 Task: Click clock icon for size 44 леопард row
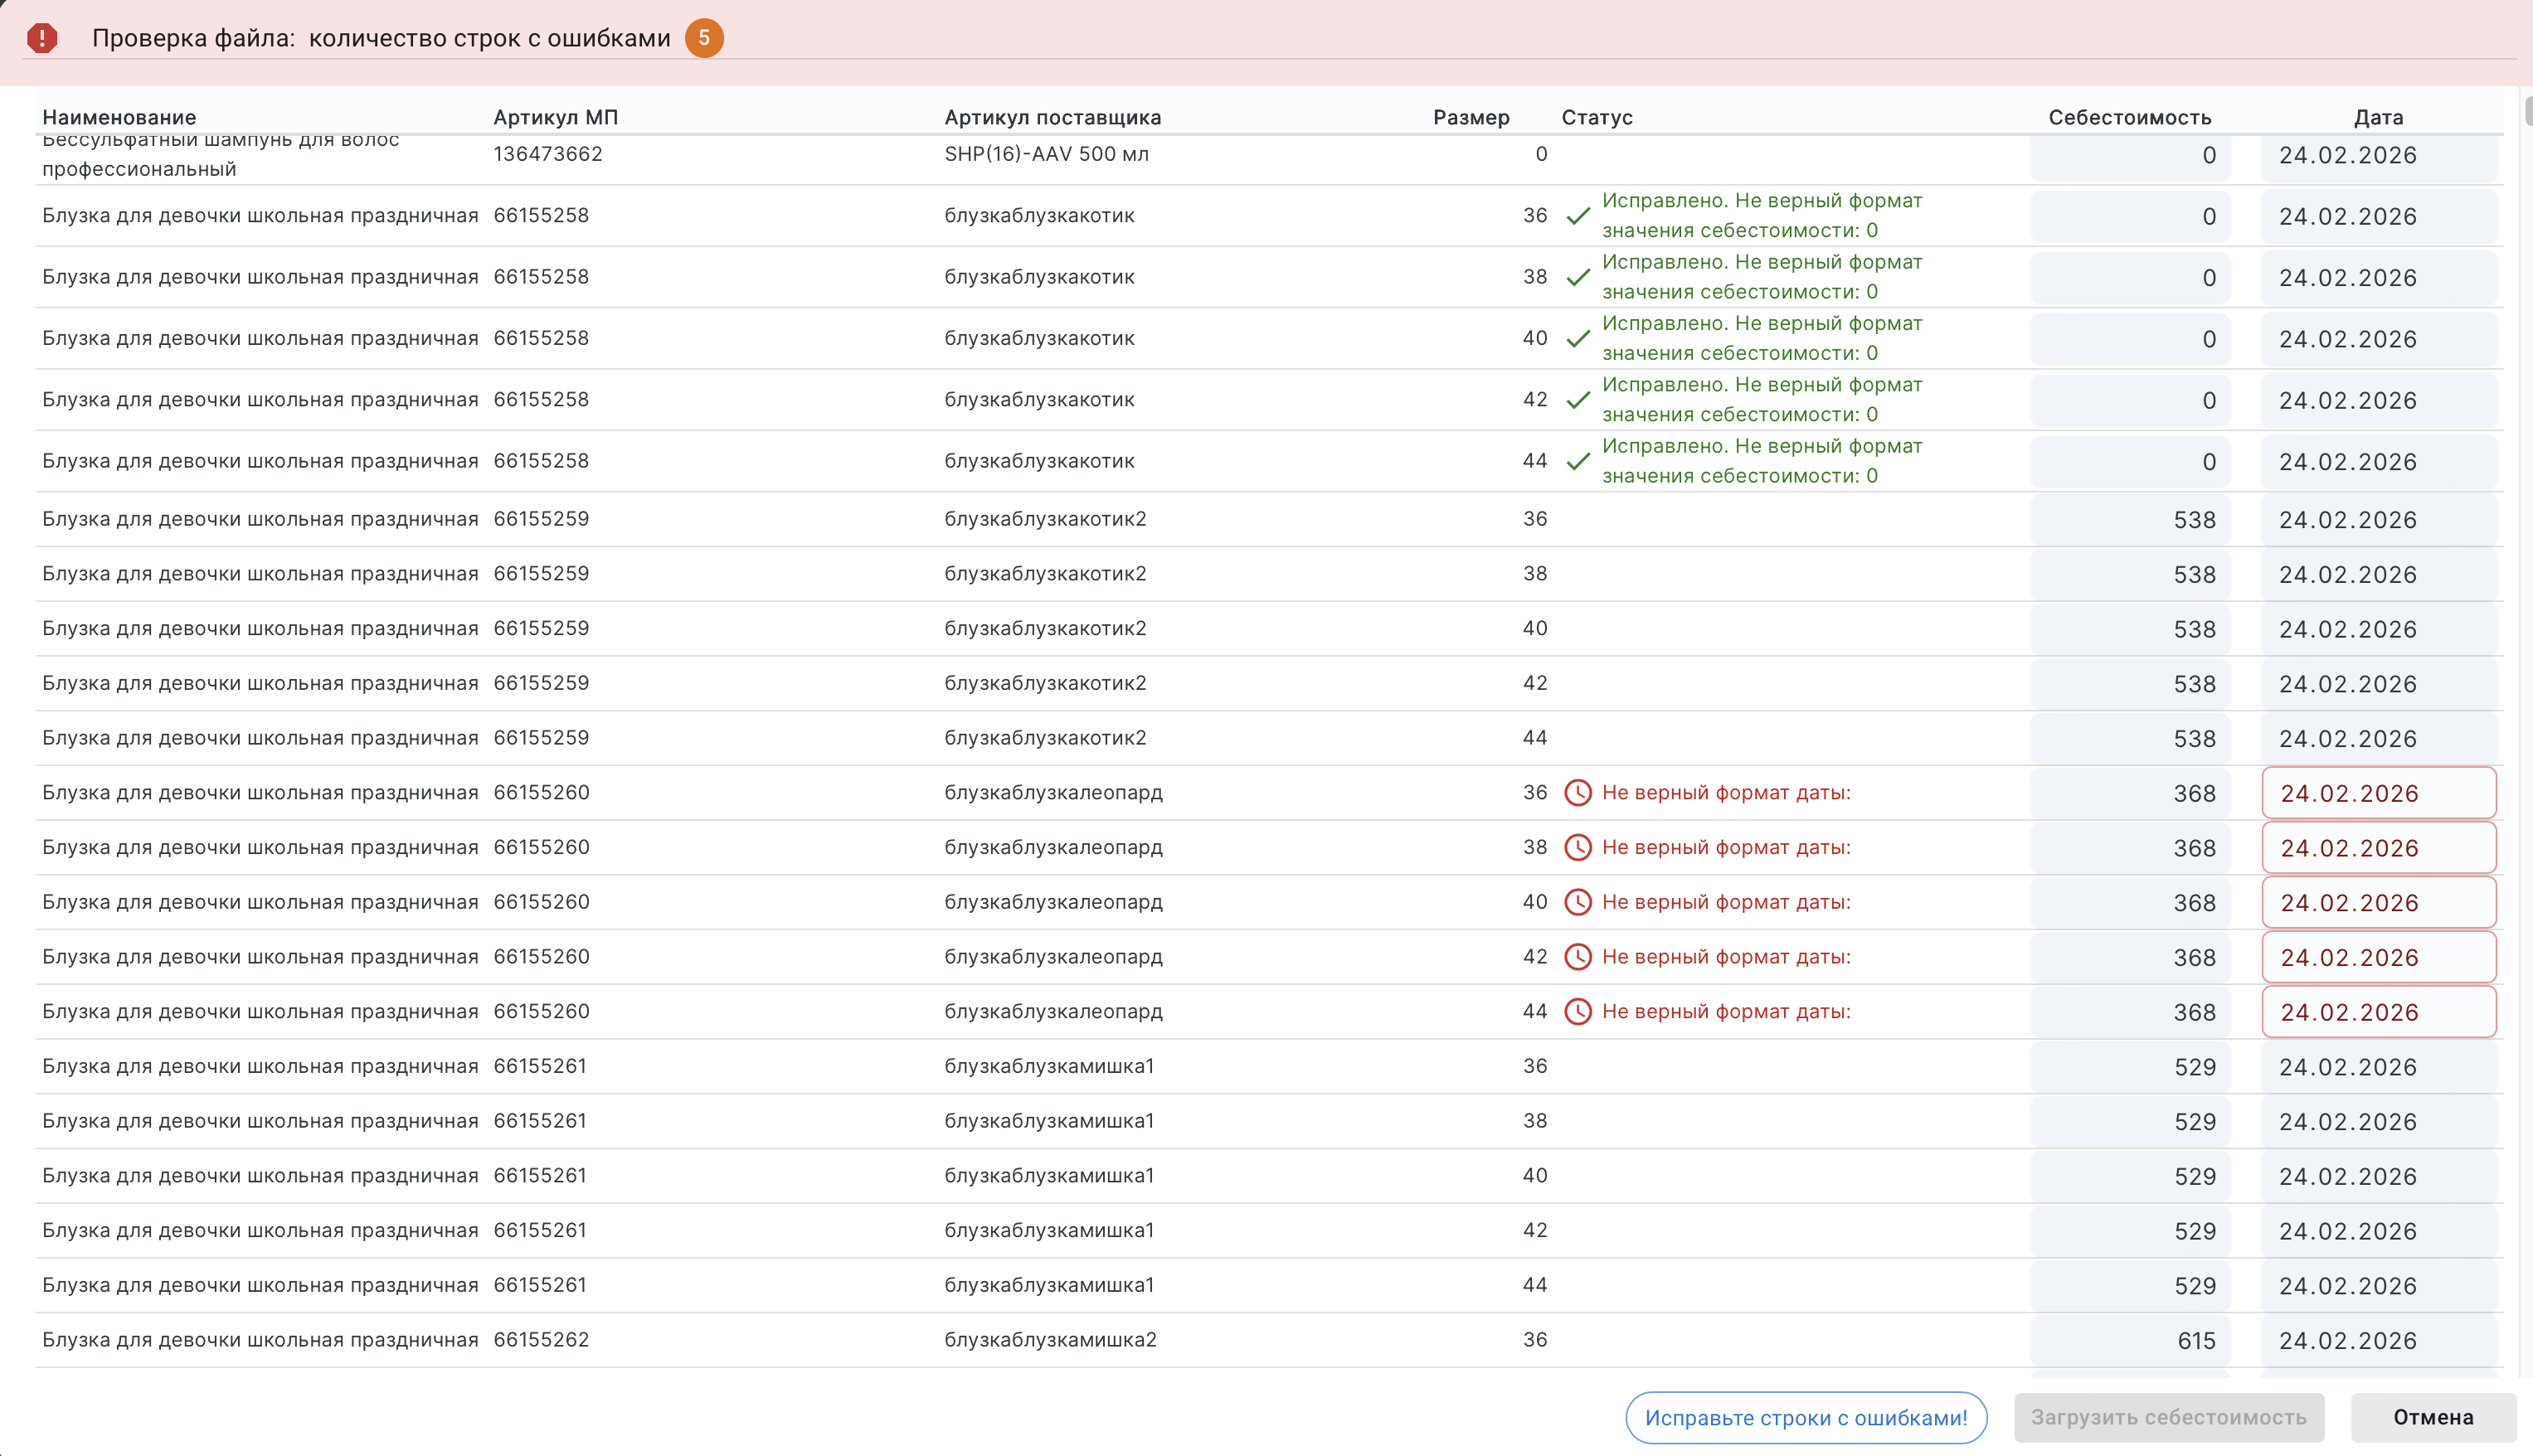pos(1577,1012)
